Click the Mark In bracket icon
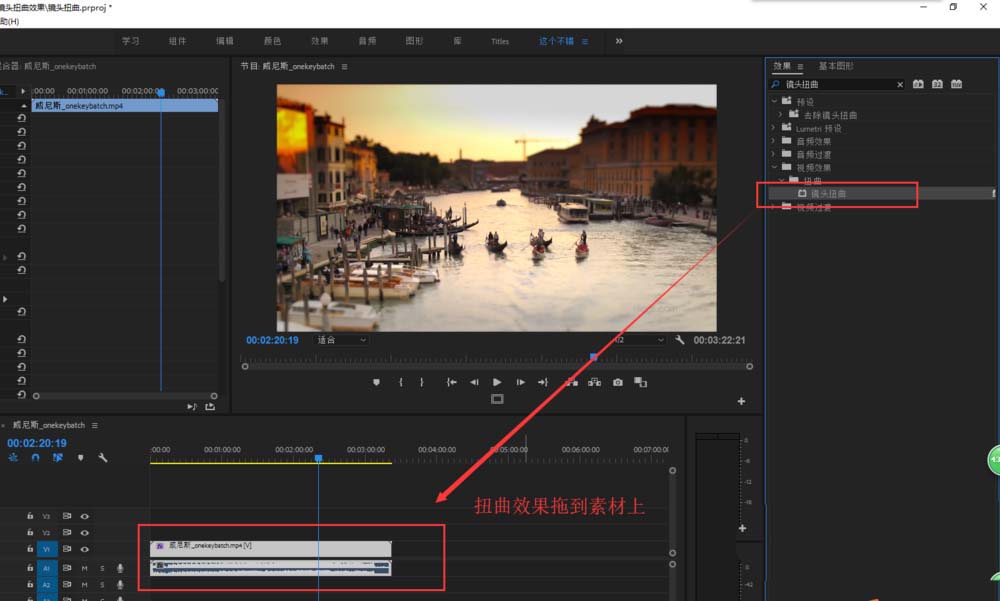This screenshot has height=601, width=1000. click(x=401, y=382)
